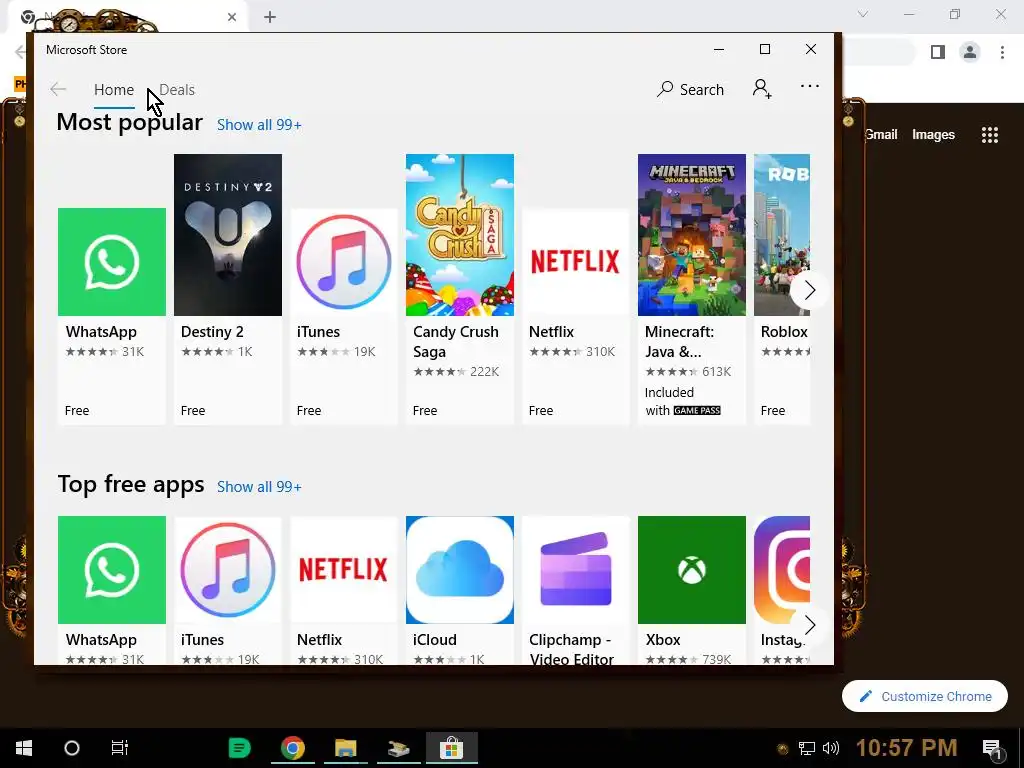Open Chrome three-dot menu
The image size is (1024, 768).
[1002, 52]
